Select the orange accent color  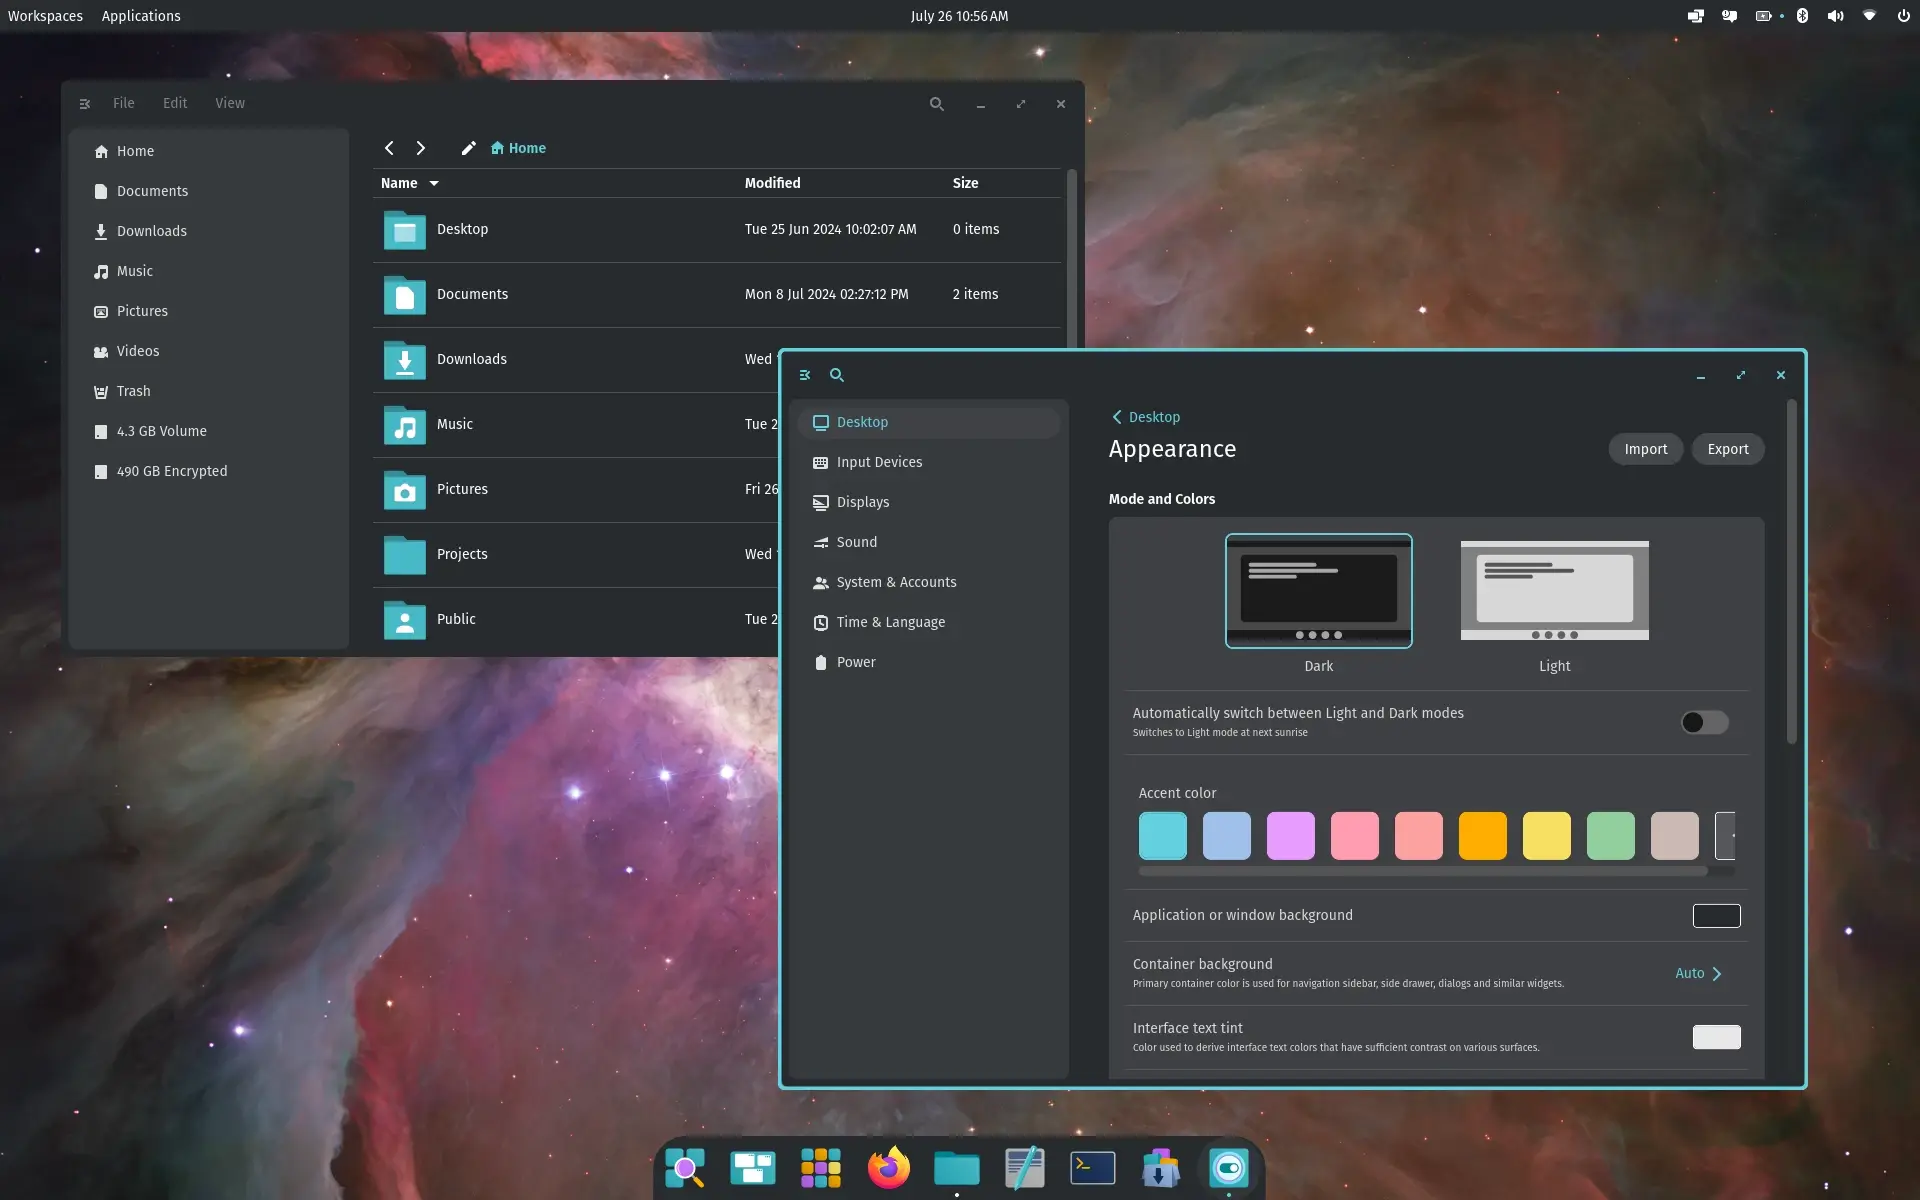[1482, 835]
